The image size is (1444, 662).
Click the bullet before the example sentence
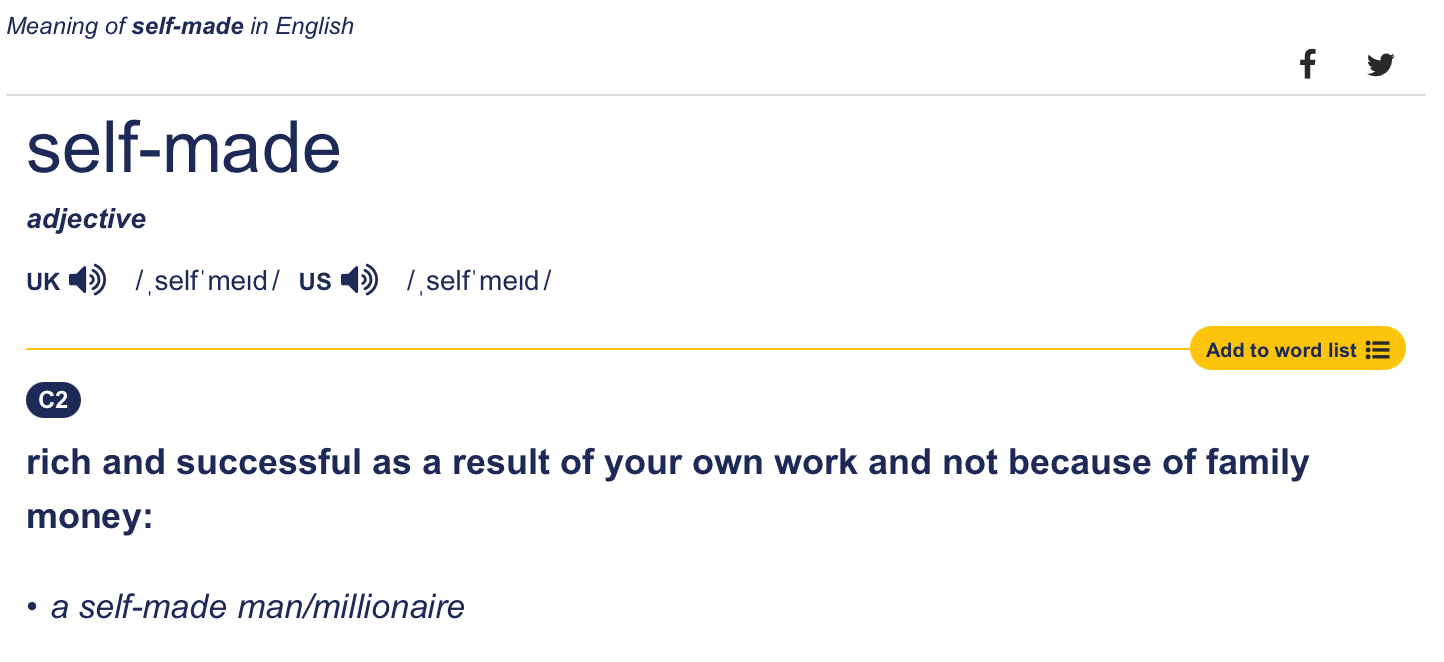[33, 607]
